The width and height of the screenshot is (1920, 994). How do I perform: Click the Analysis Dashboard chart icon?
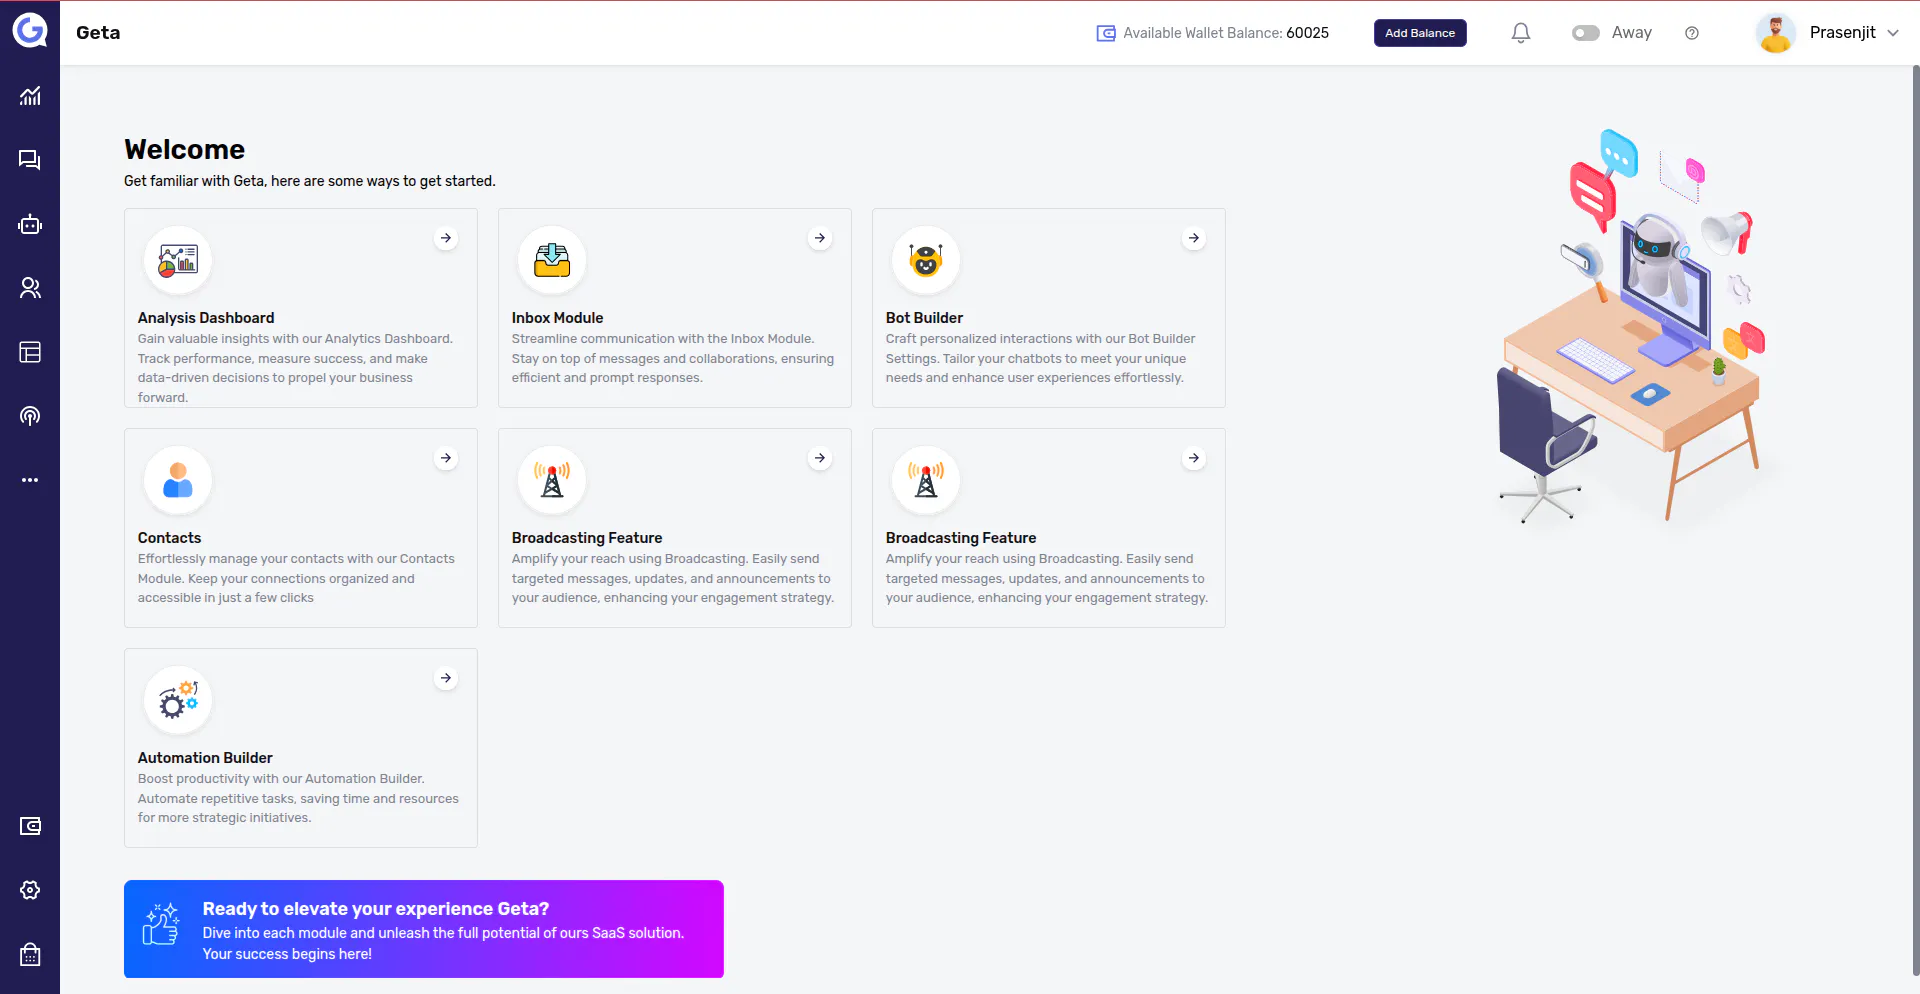(x=178, y=260)
